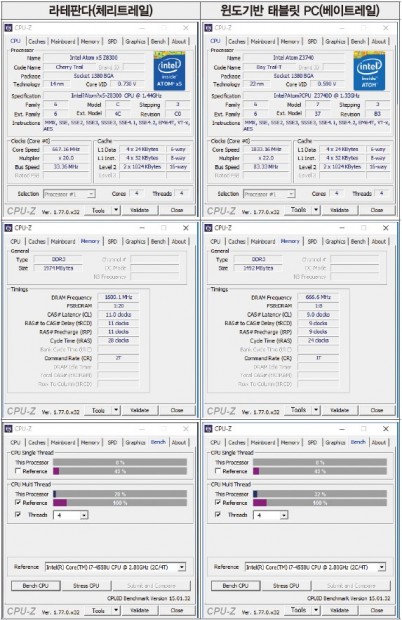Click Core Speed value in Cherry Trail window
The image size is (402, 620).
66,149
